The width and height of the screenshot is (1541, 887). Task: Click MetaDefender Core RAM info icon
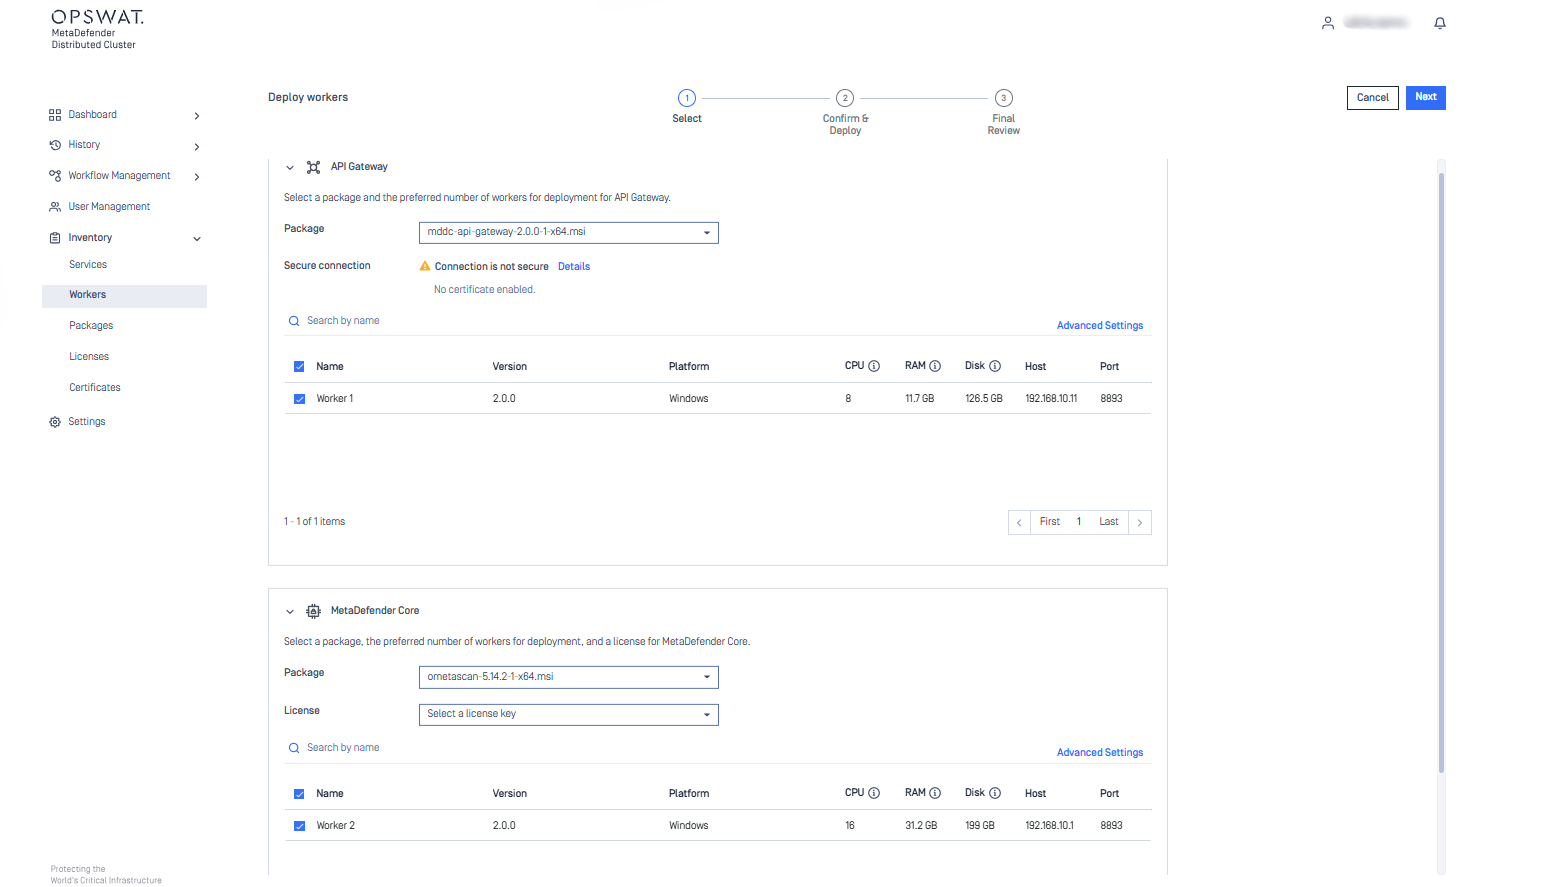(x=935, y=793)
